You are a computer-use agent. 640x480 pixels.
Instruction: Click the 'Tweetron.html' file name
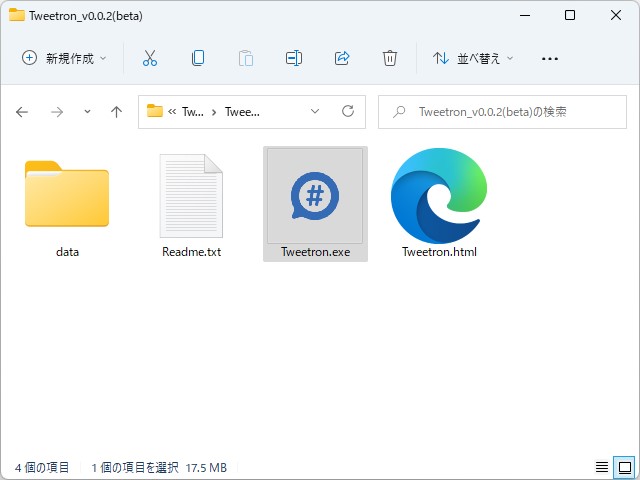coord(439,252)
